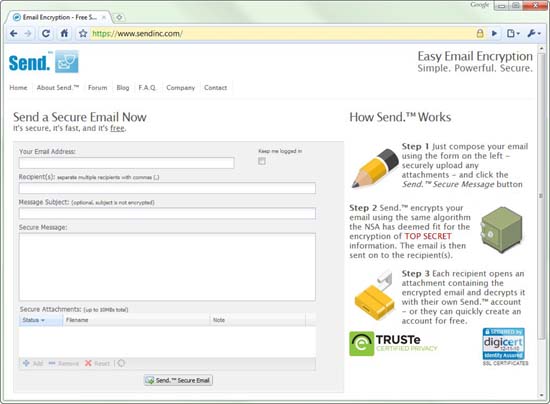Screen dimensions: 550x404
Task: Tick the Keep me logged in checkbox
Action: pyautogui.click(x=262, y=161)
